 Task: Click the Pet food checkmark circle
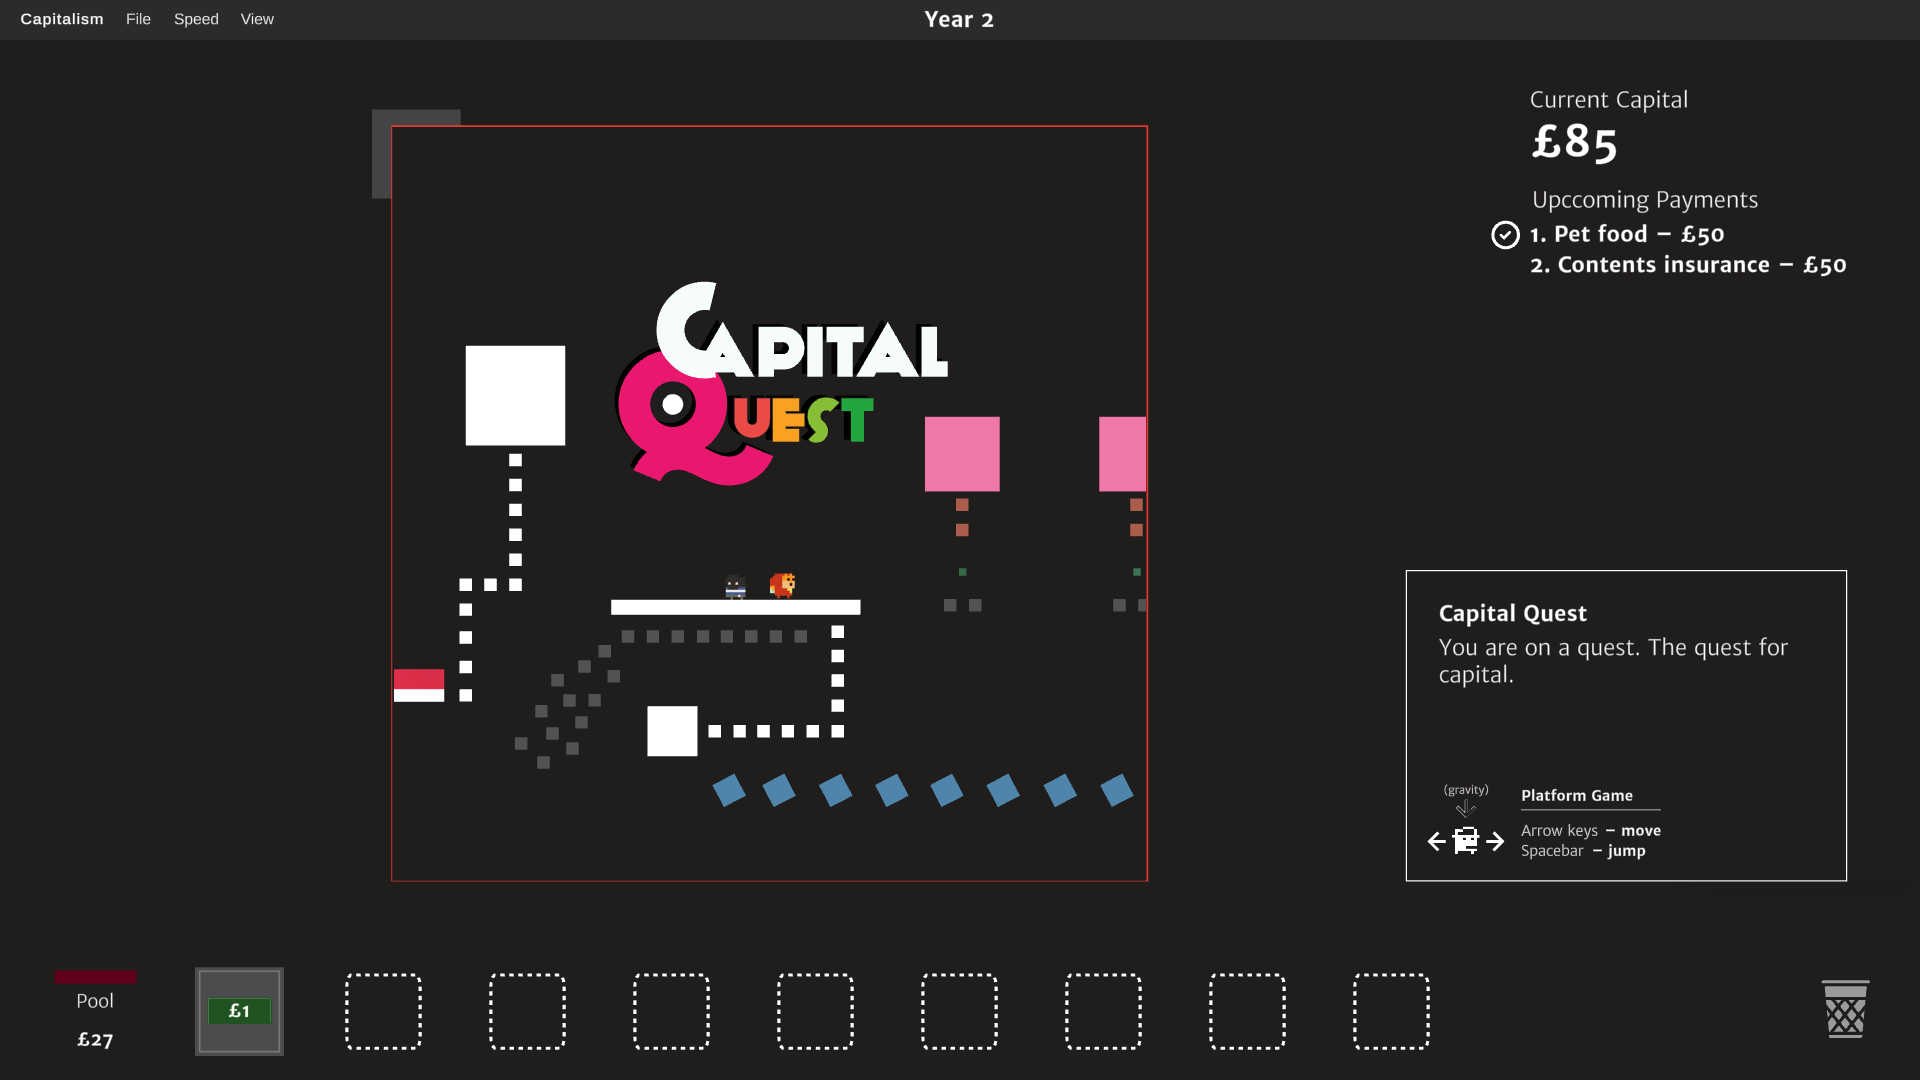1505,234
